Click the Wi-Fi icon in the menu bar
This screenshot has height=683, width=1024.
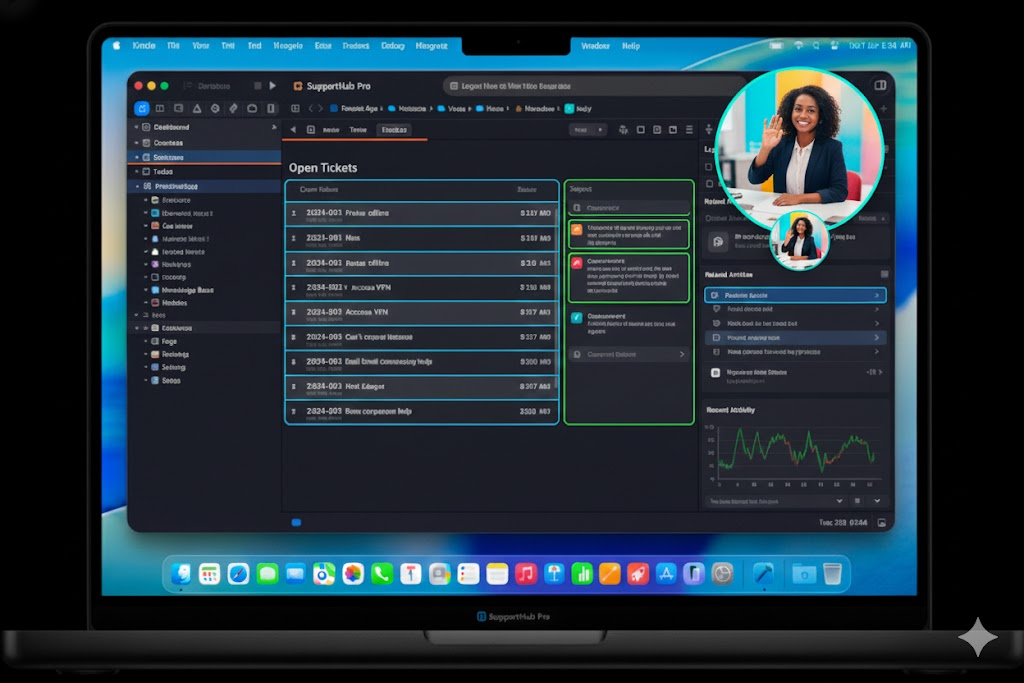tap(798, 46)
